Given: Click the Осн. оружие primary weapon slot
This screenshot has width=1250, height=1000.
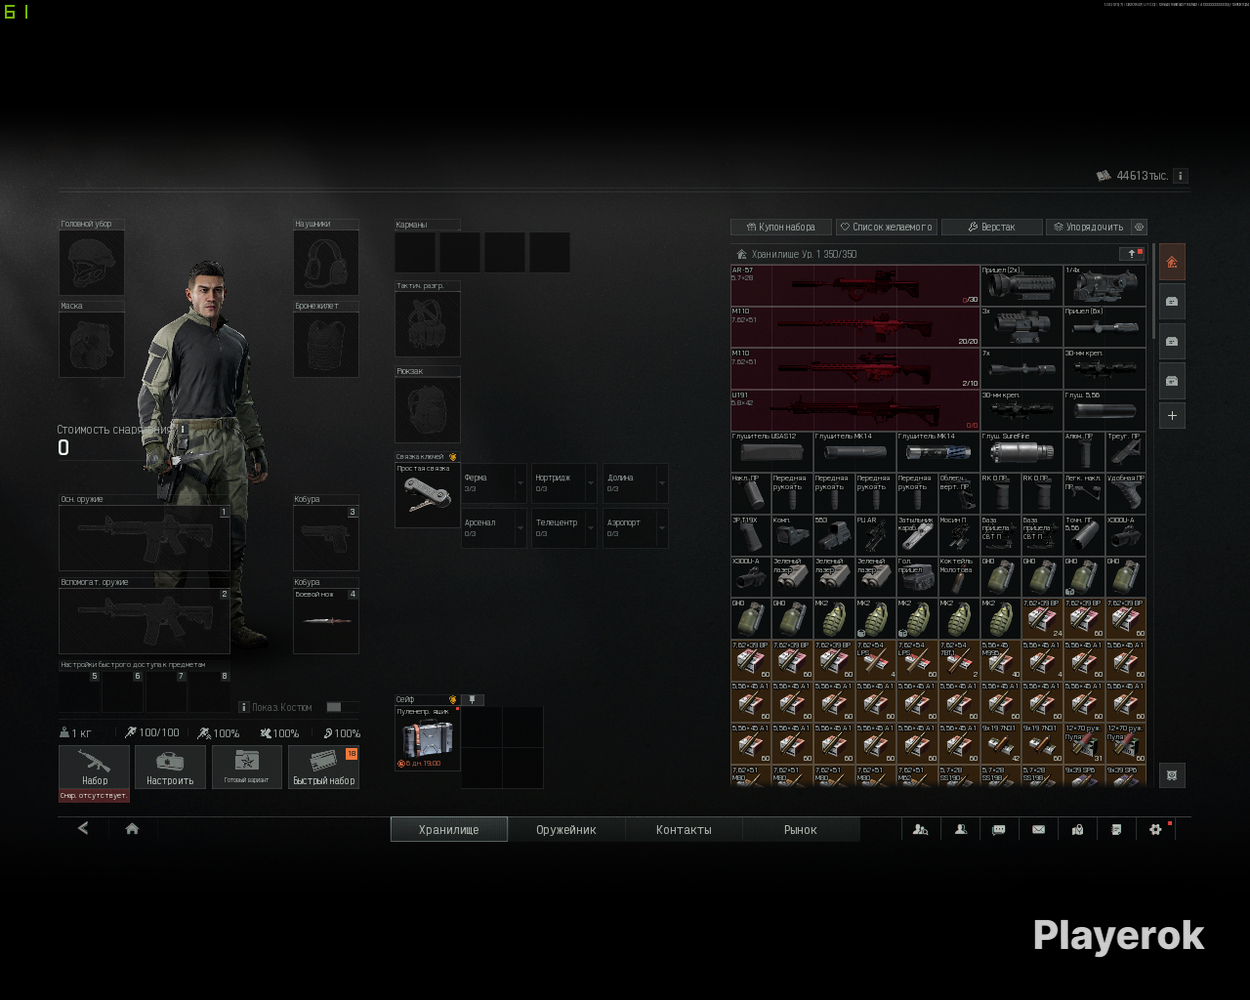Looking at the screenshot, I should click(144, 538).
